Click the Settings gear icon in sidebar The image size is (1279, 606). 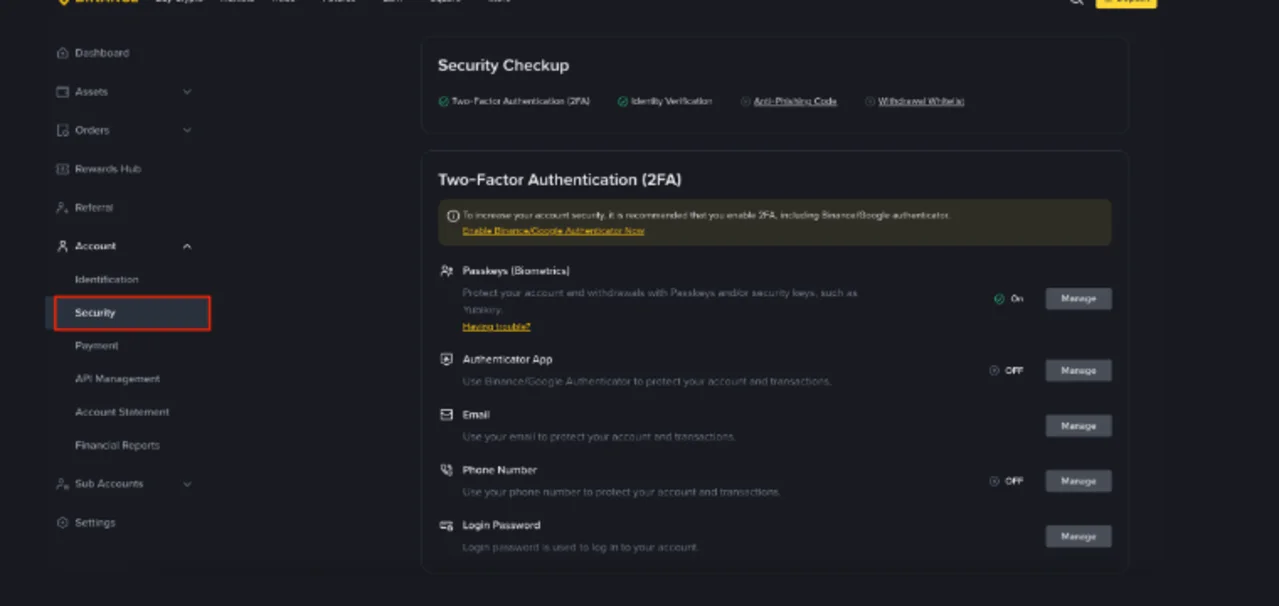[x=63, y=523]
